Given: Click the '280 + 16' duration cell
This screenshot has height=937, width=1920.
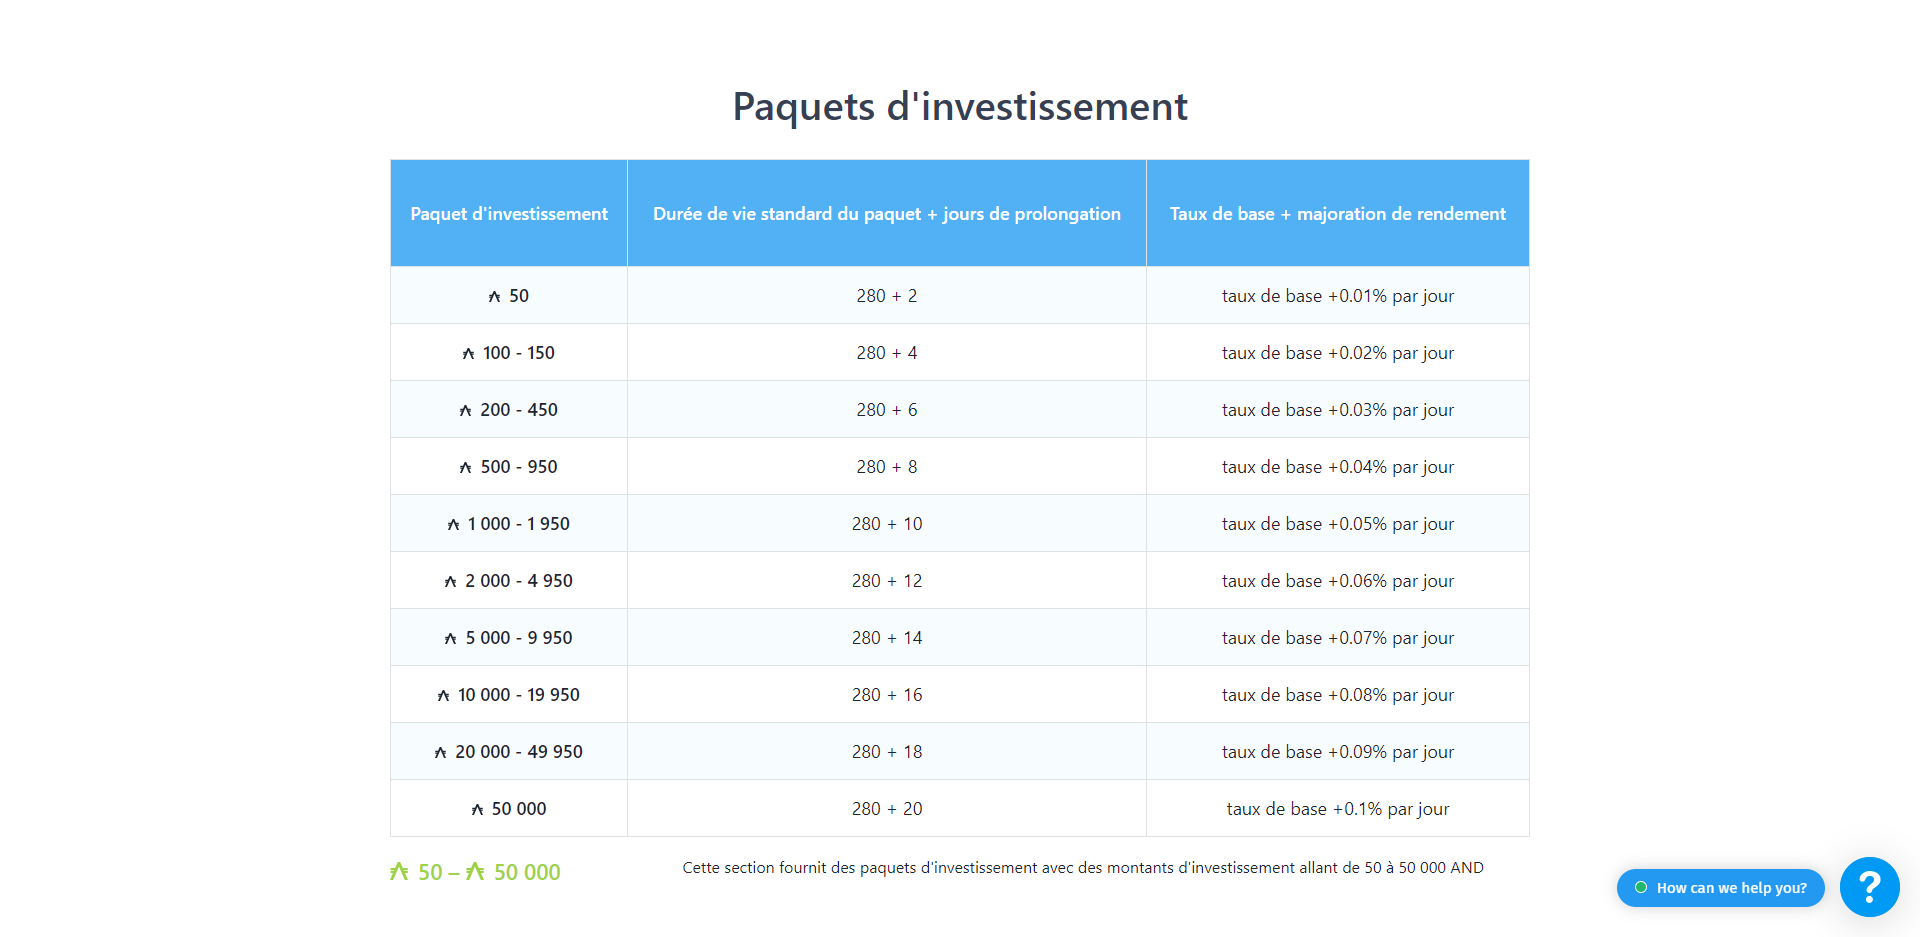Looking at the screenshot, I should 886,695.
